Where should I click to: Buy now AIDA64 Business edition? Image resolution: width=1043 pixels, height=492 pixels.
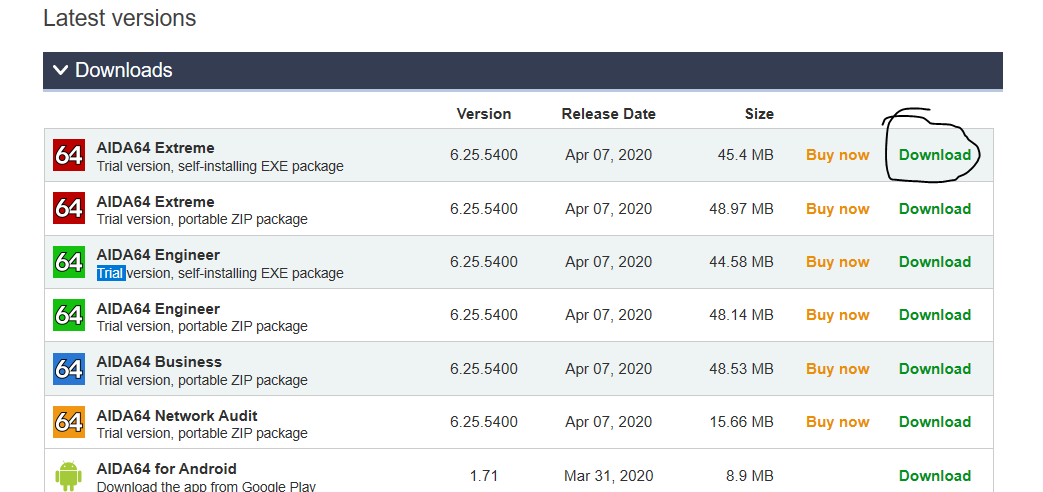(837, 369)
